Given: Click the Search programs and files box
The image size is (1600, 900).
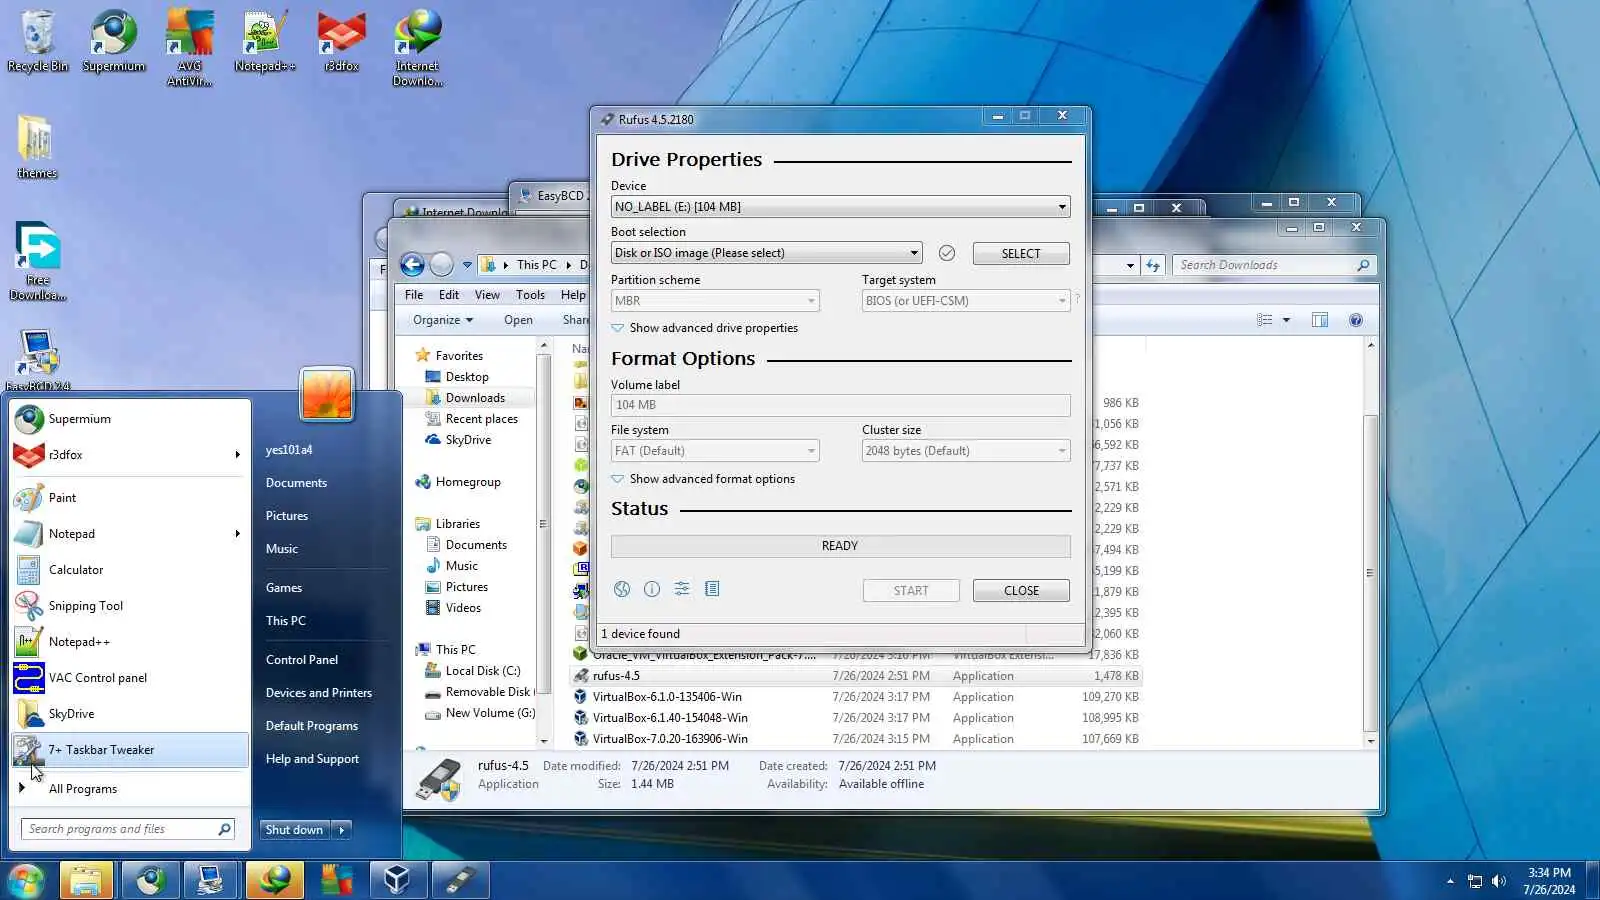Looking at the screenshot, I should (129, 829).
